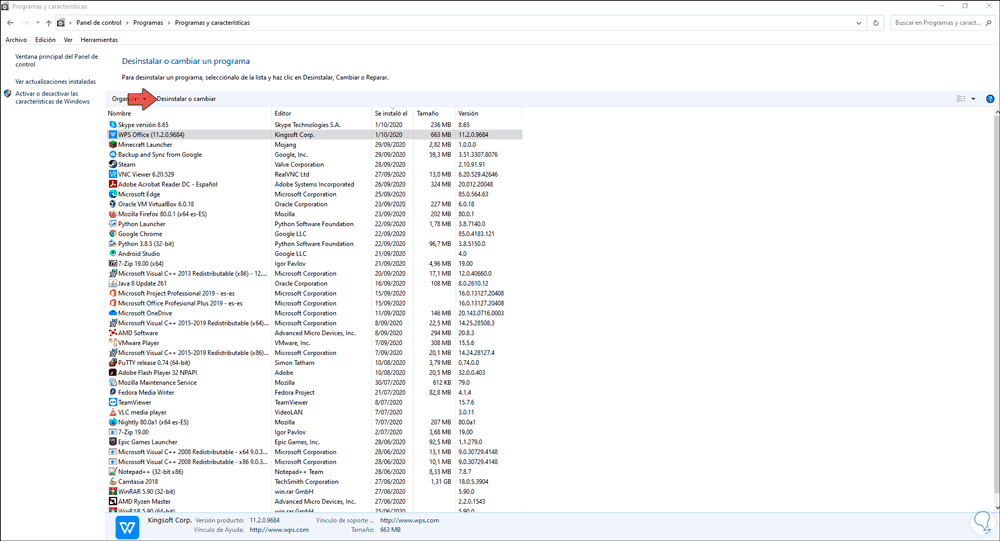Screen dimensions: 1000x541
Task: Click the Camtasia 2018 icon
Action: 113,482
